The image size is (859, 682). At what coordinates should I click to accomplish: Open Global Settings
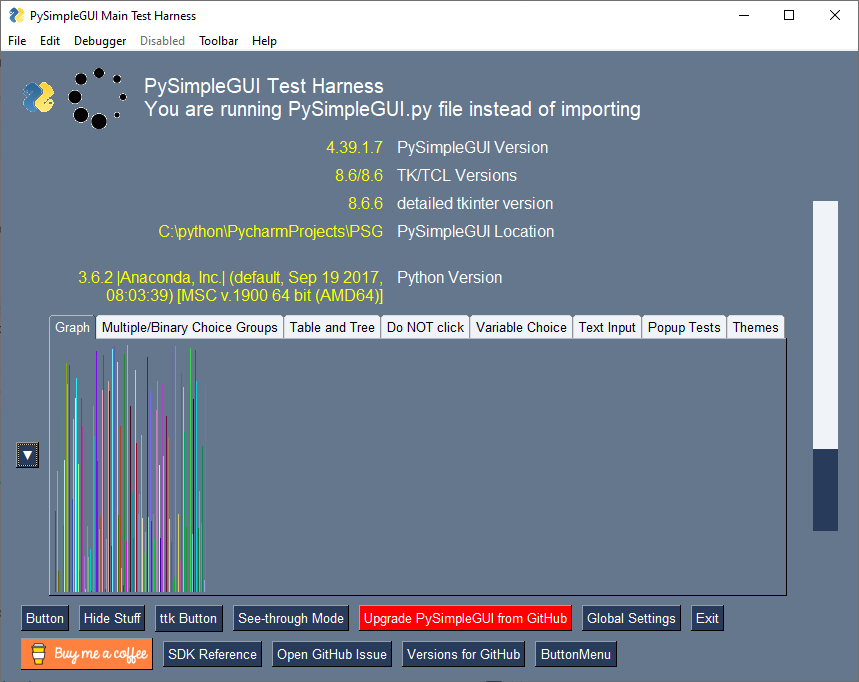[x=631, y=618]
